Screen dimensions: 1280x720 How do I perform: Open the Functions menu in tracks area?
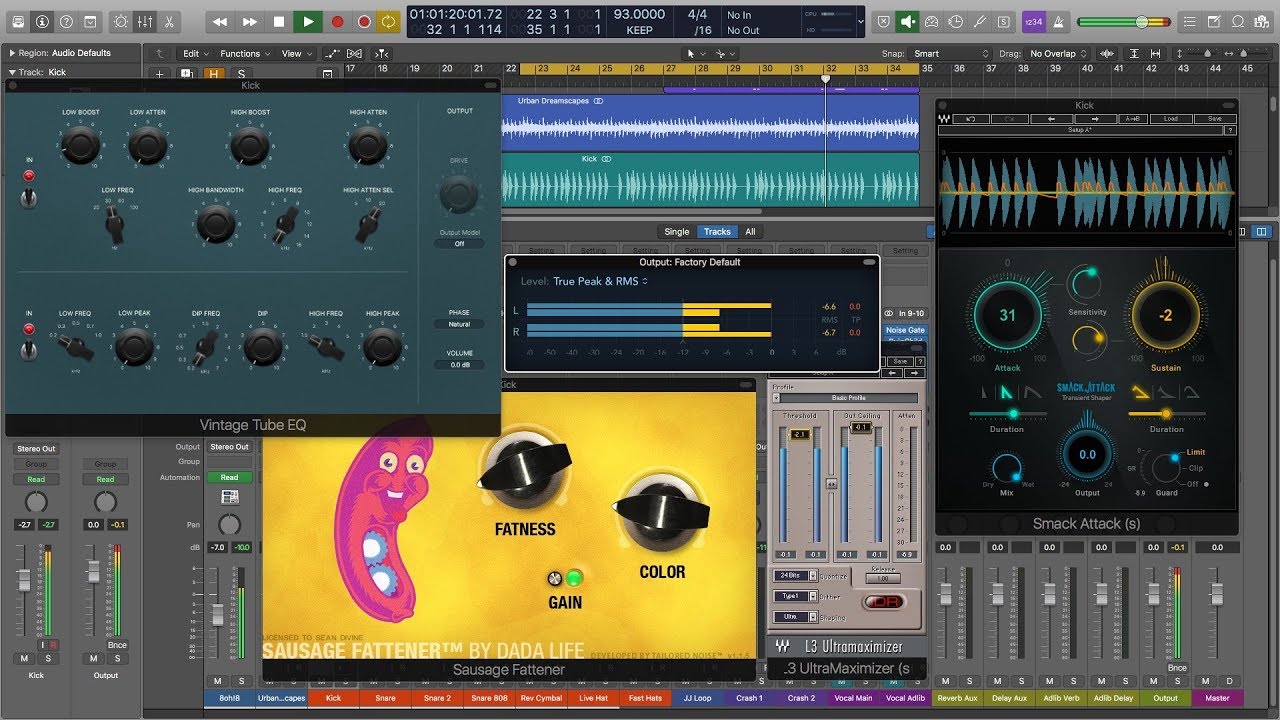(x=245, y=53)
